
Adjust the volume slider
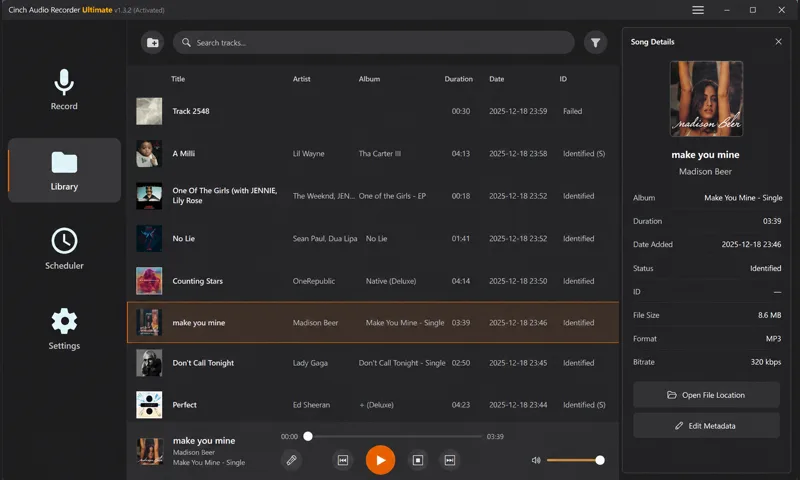pos(576,460)
